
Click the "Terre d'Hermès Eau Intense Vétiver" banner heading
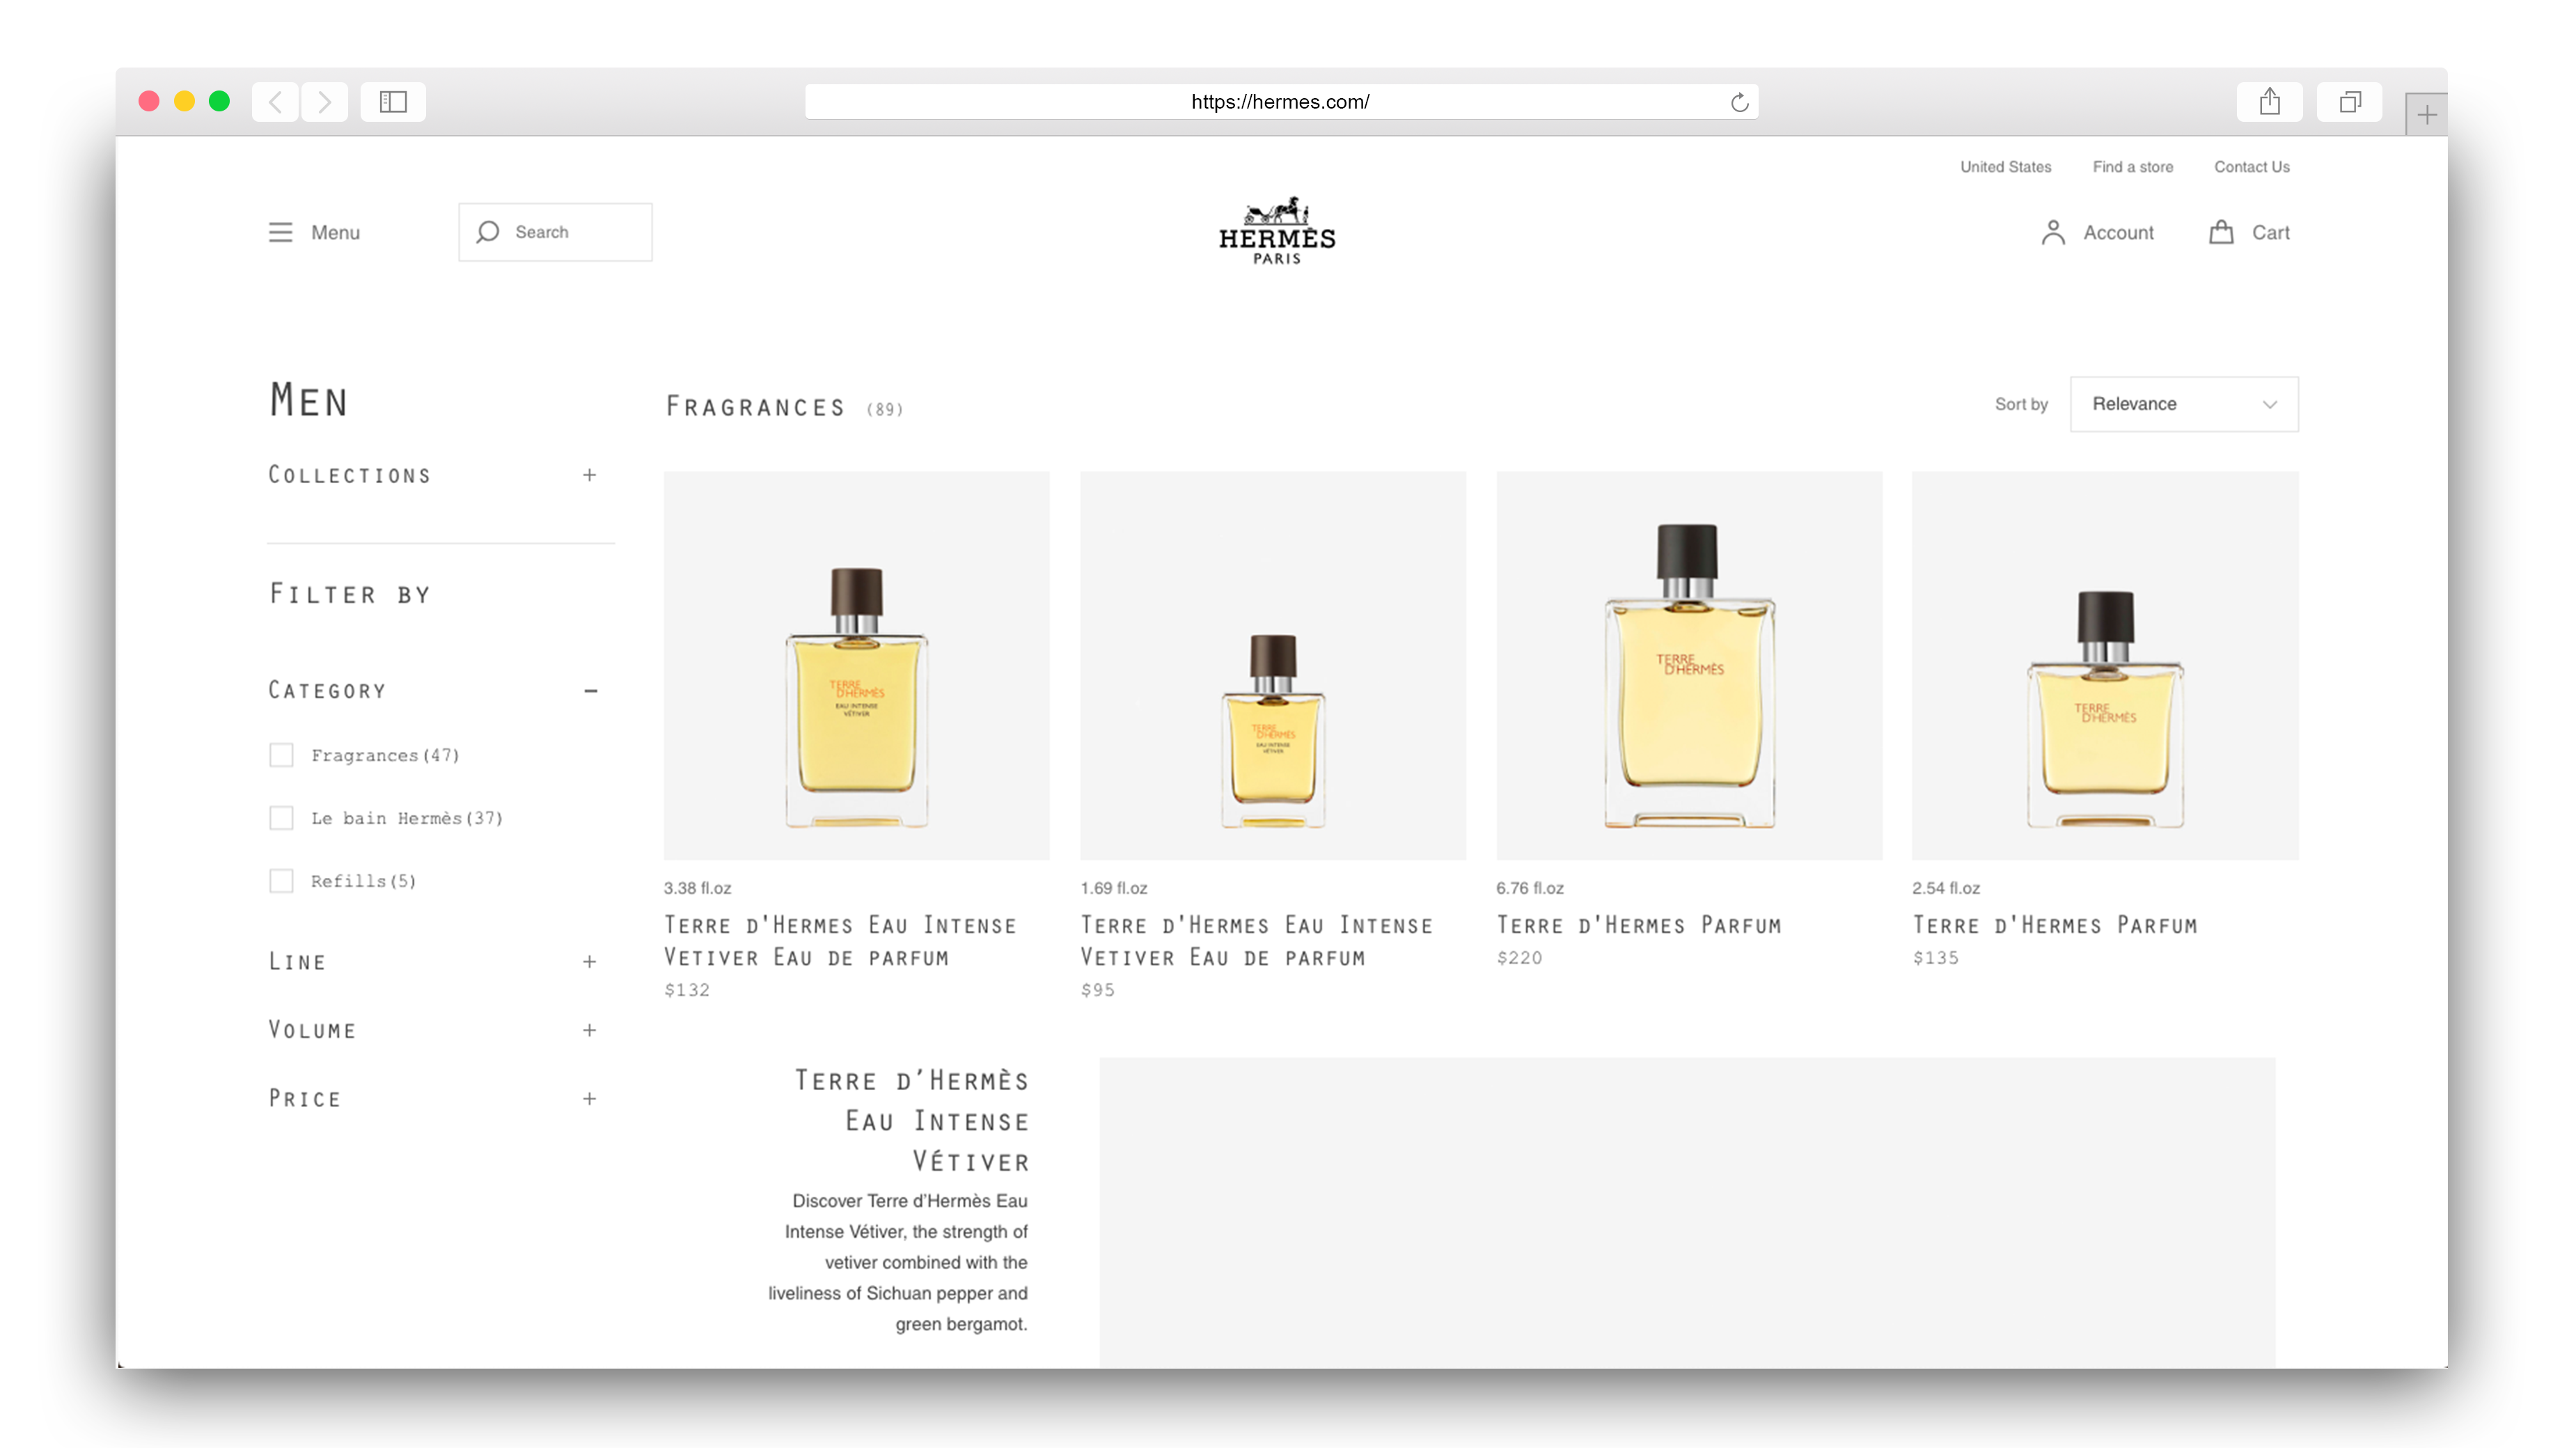click(x=912, y=1121)
